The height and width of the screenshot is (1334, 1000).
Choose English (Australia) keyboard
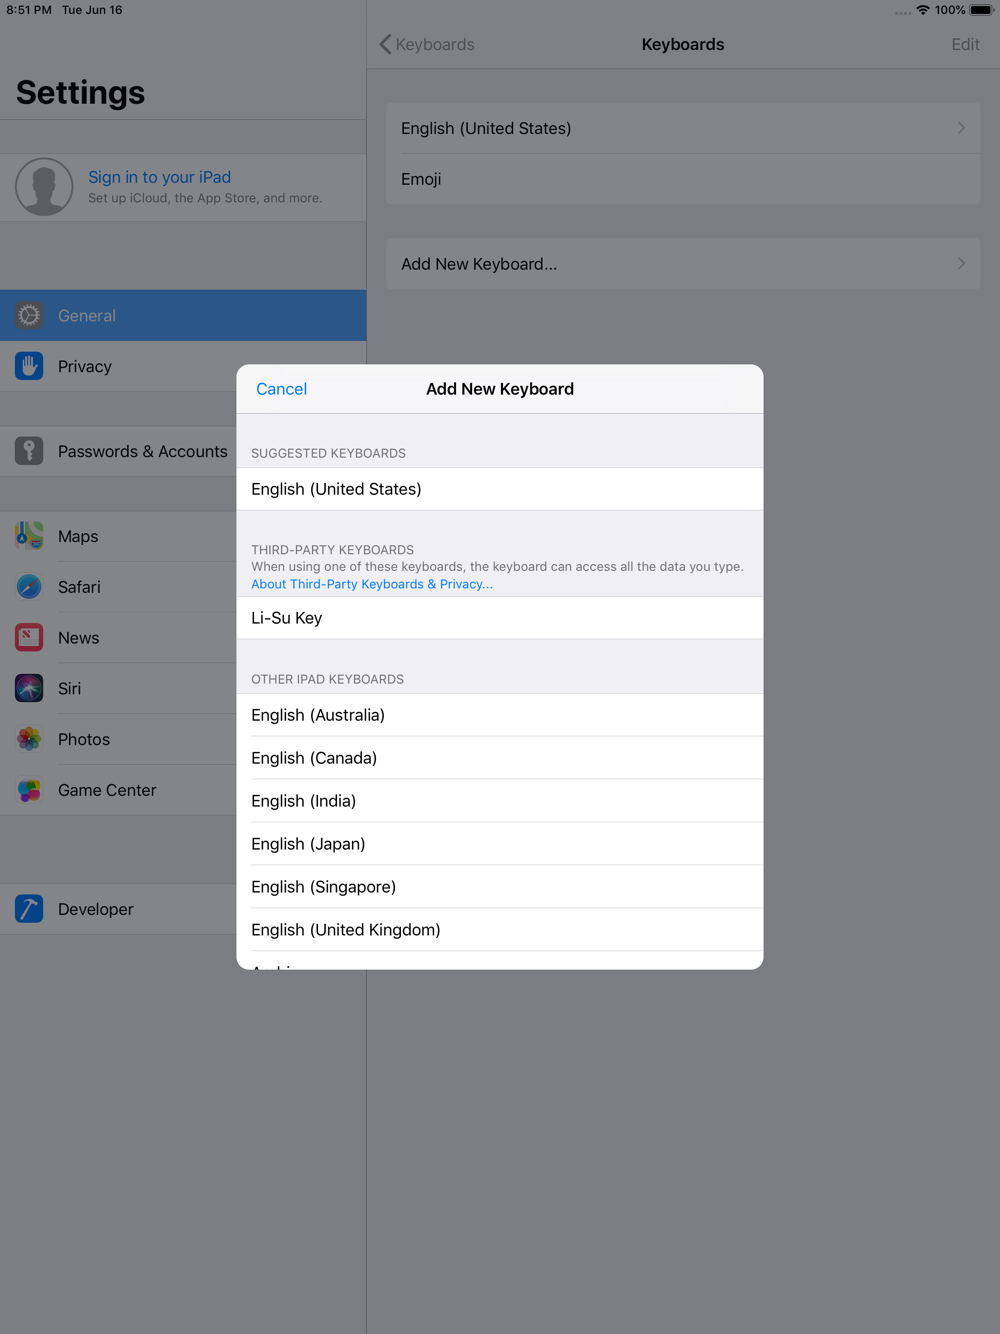(x=500, y=715)
